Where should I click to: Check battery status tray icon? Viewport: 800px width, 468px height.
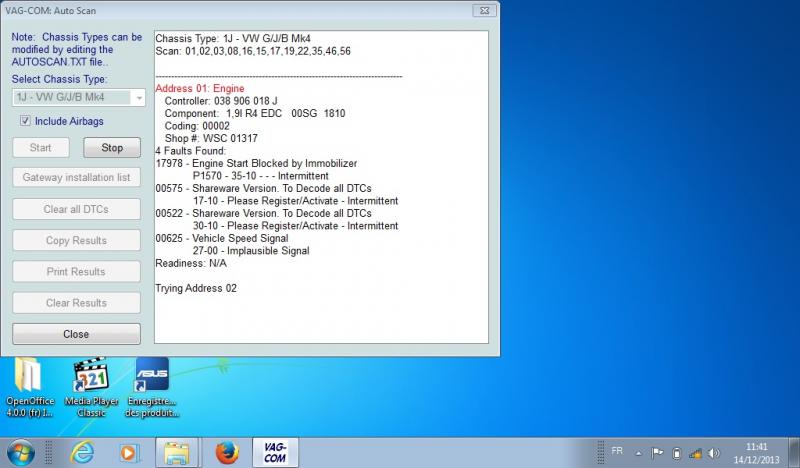[677, 453]
